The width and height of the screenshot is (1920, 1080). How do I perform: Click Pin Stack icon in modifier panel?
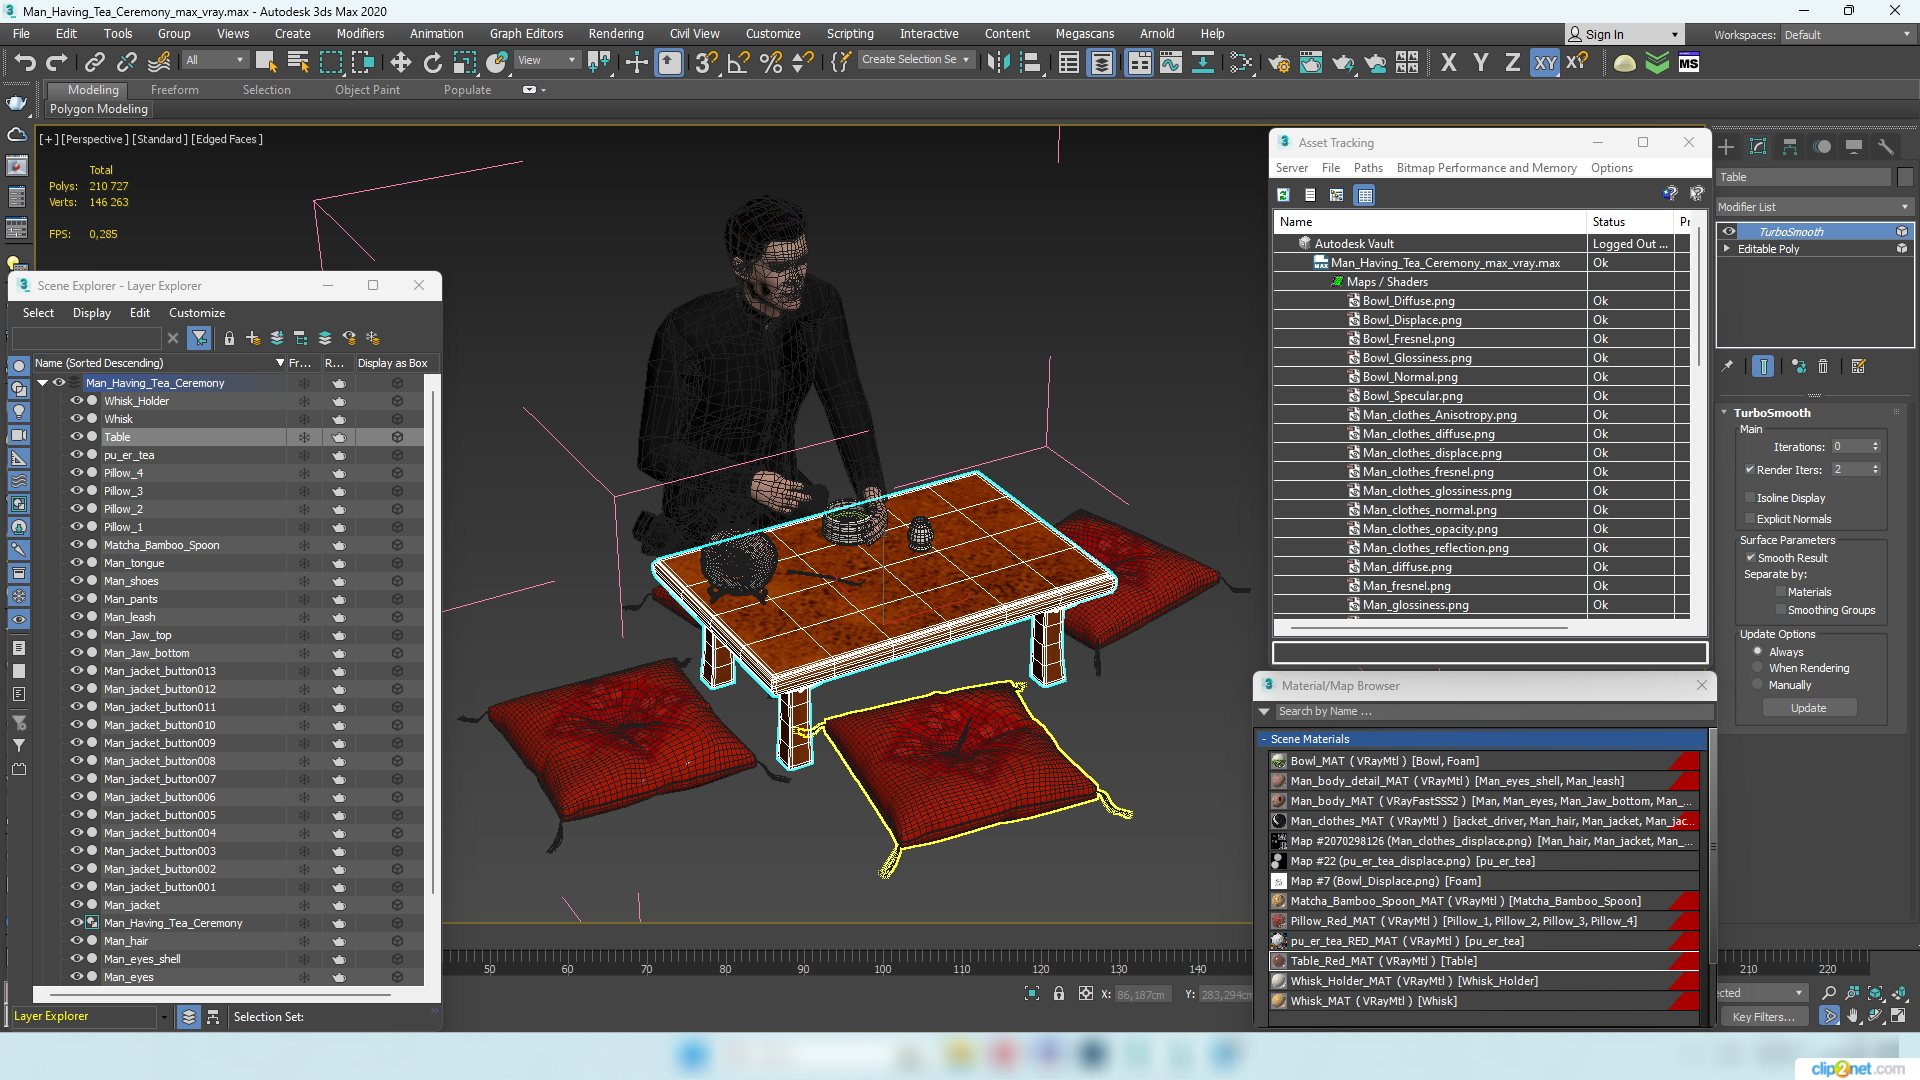tap(1727, 367)
